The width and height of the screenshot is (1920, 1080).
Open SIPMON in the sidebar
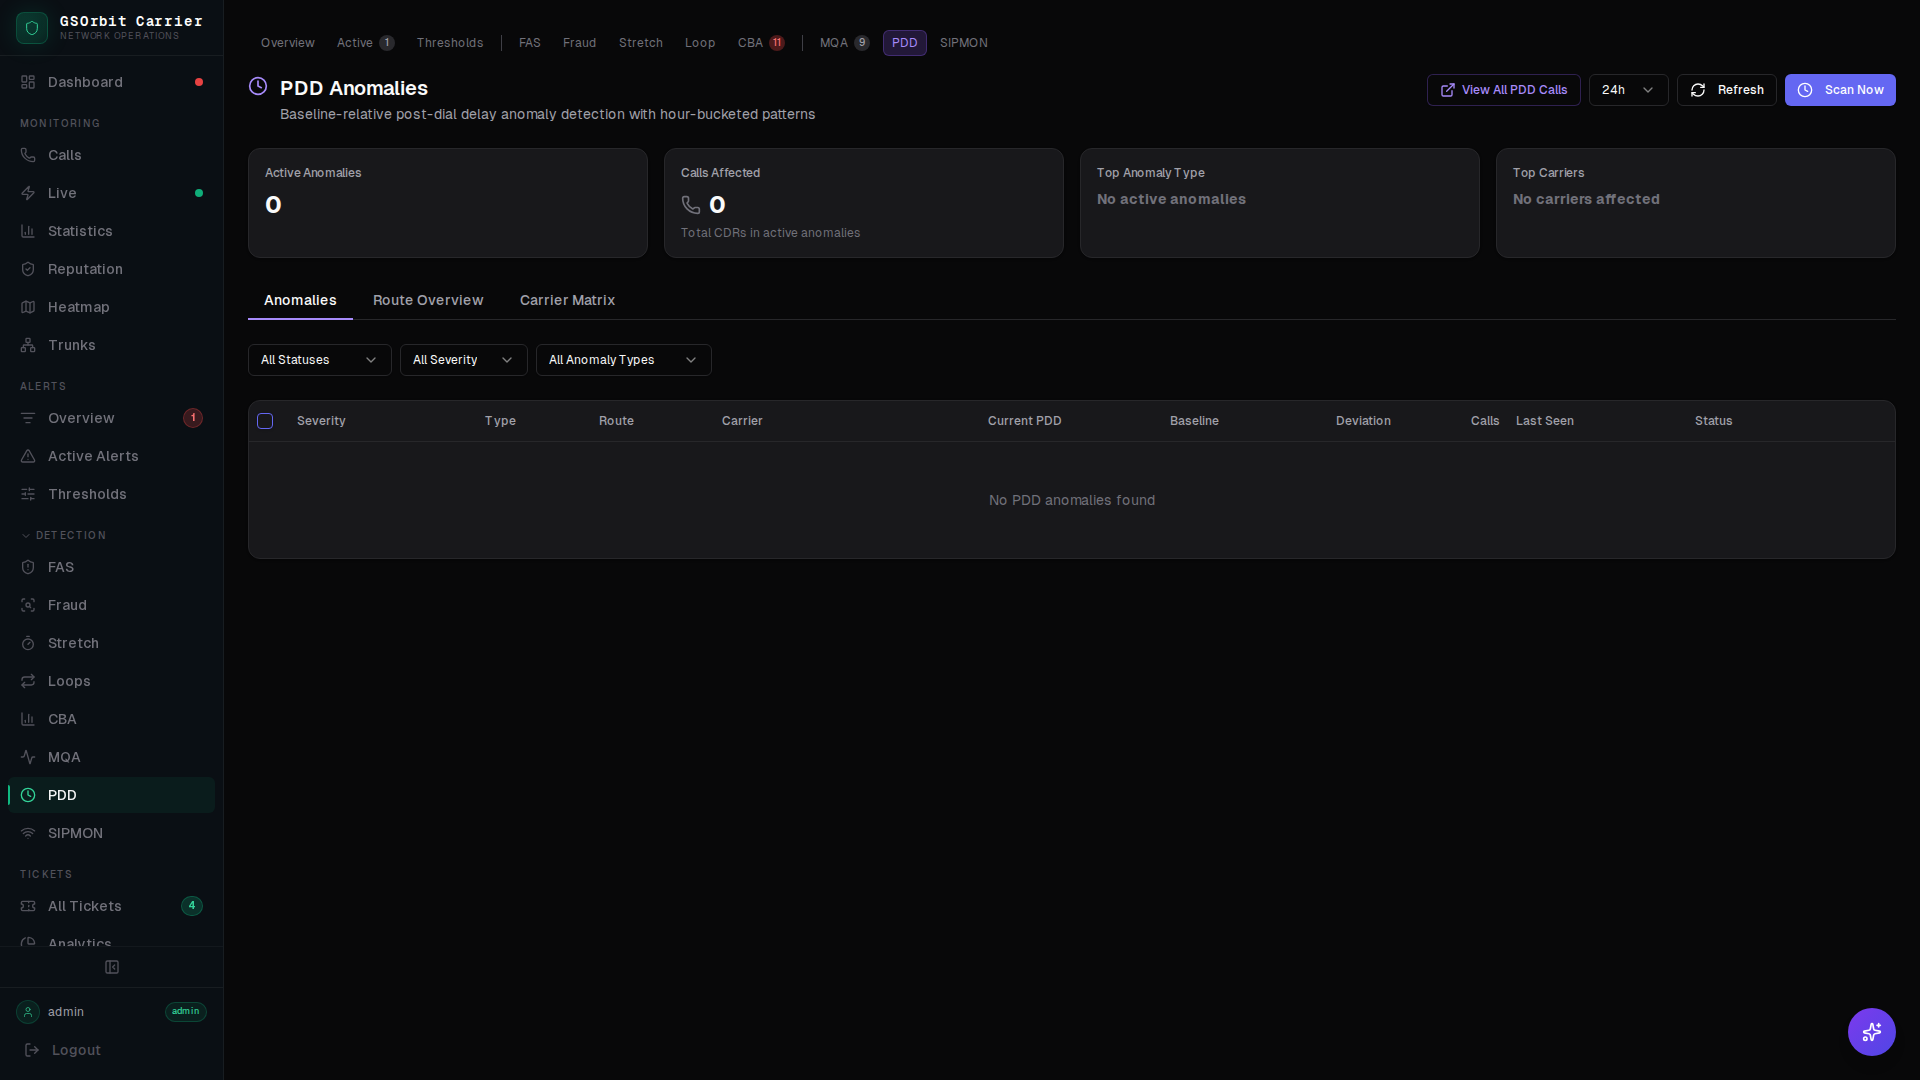(x=75, y=833)
